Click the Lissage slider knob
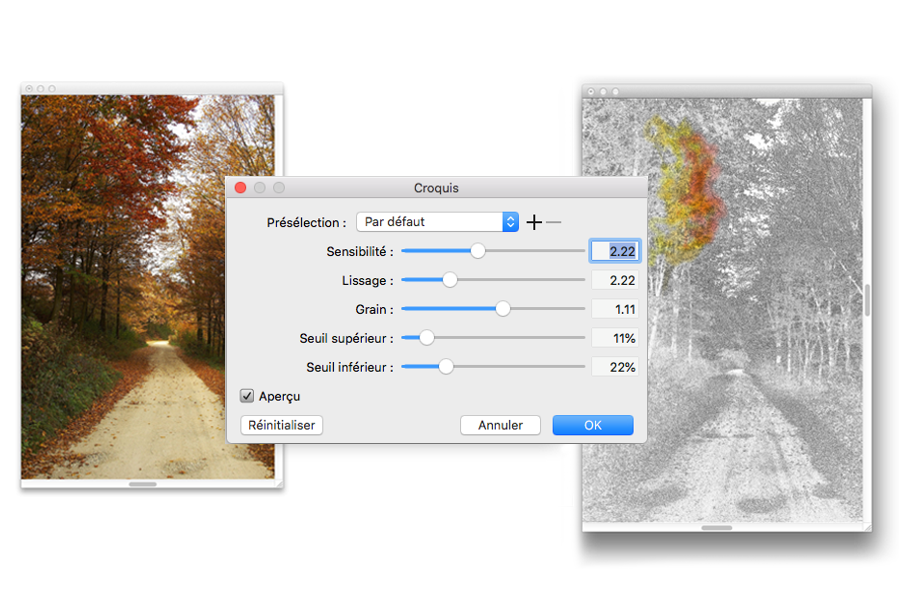This screenshot has height=600, width=899. (450, 280)
